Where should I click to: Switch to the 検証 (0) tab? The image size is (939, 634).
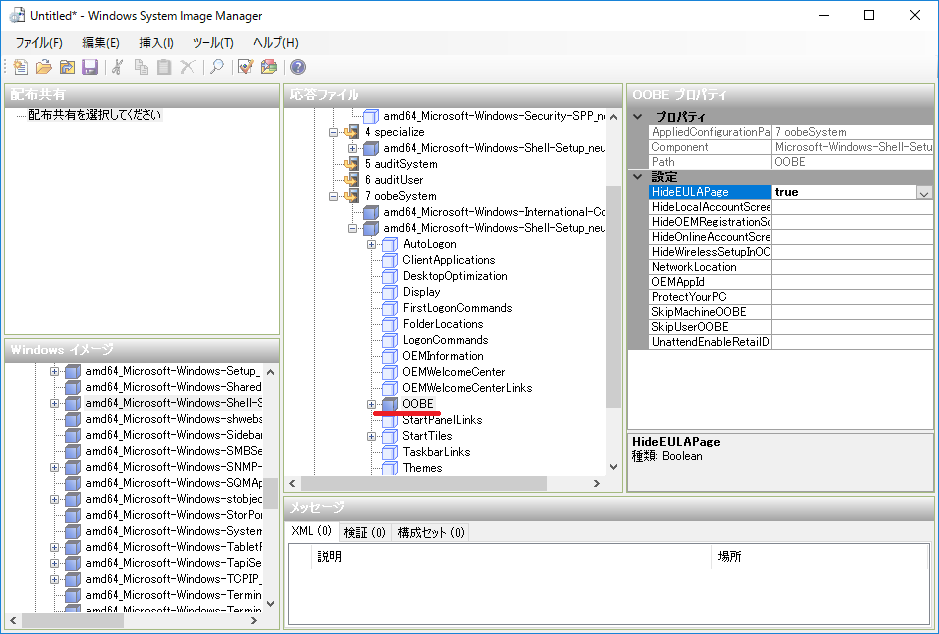(x=364, y=532)
